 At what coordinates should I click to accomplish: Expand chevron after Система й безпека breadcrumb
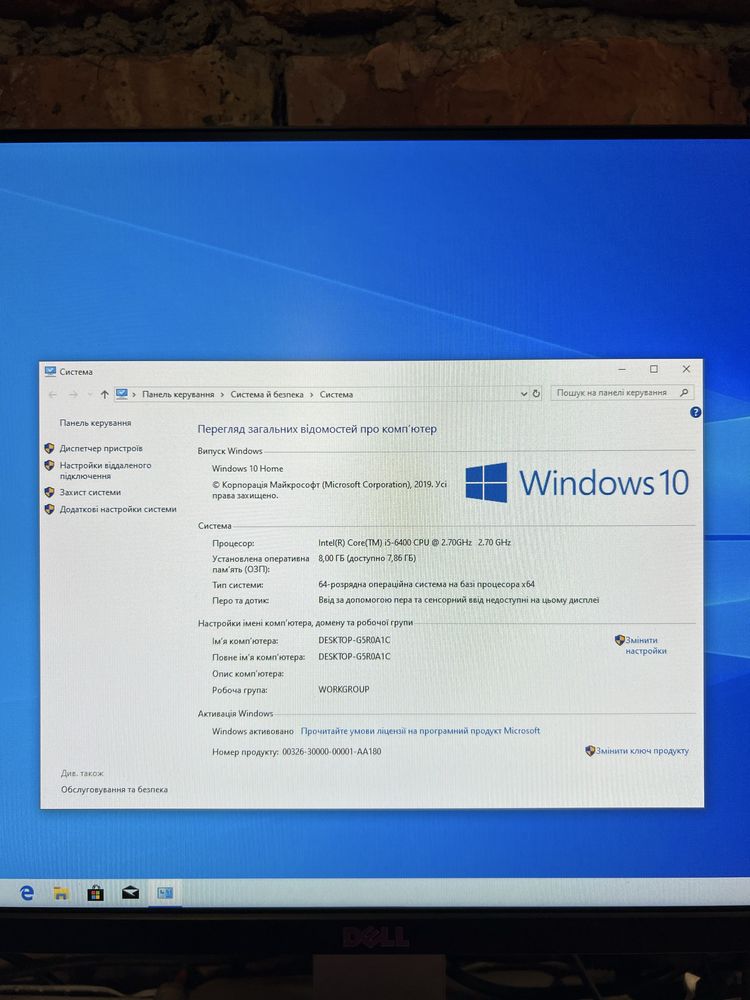(x=311, y=395)
